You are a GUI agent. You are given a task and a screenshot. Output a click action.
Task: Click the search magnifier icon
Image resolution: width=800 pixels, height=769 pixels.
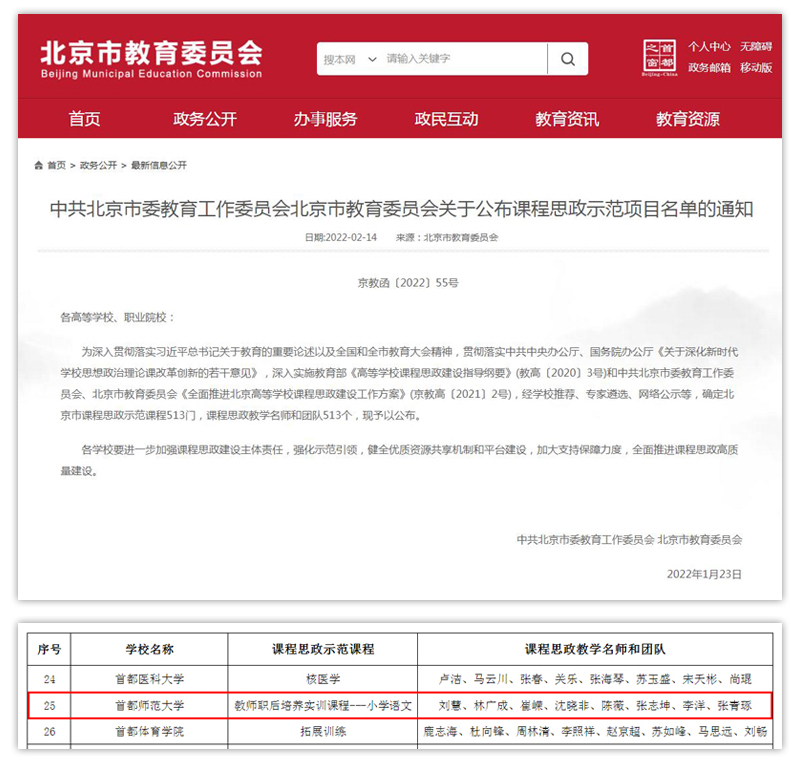click(567, 59)
